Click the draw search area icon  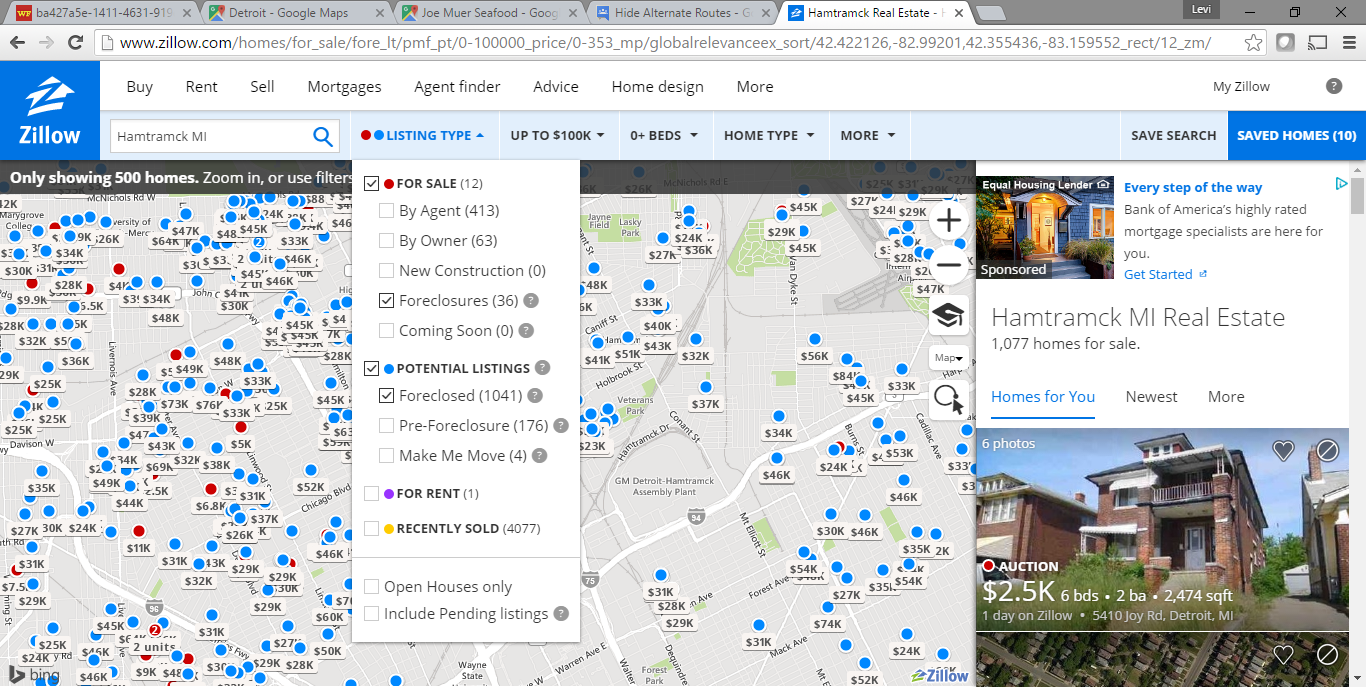948,400
